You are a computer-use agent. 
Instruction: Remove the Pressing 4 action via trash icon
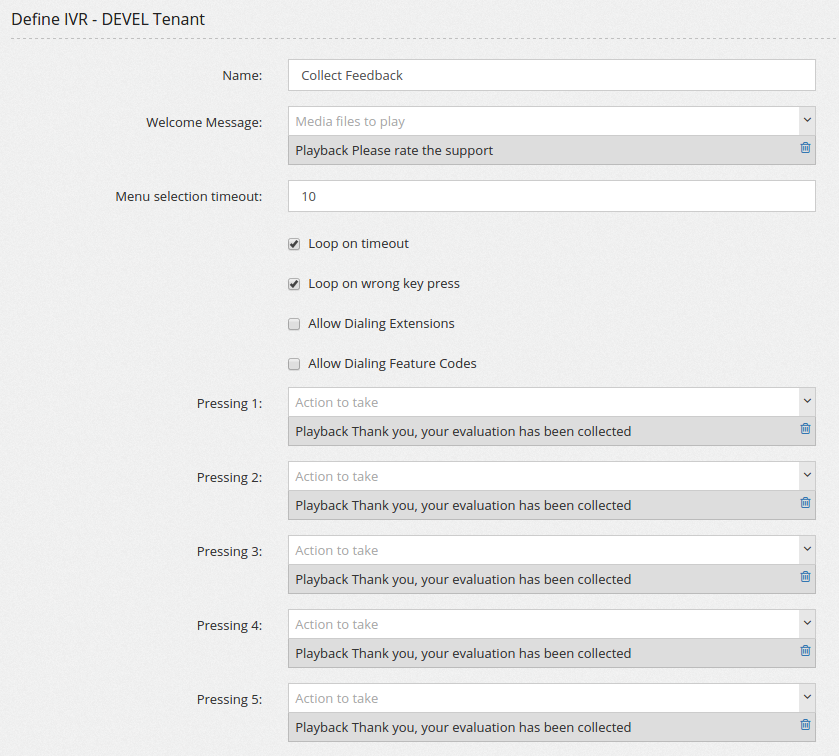point(805,651)
